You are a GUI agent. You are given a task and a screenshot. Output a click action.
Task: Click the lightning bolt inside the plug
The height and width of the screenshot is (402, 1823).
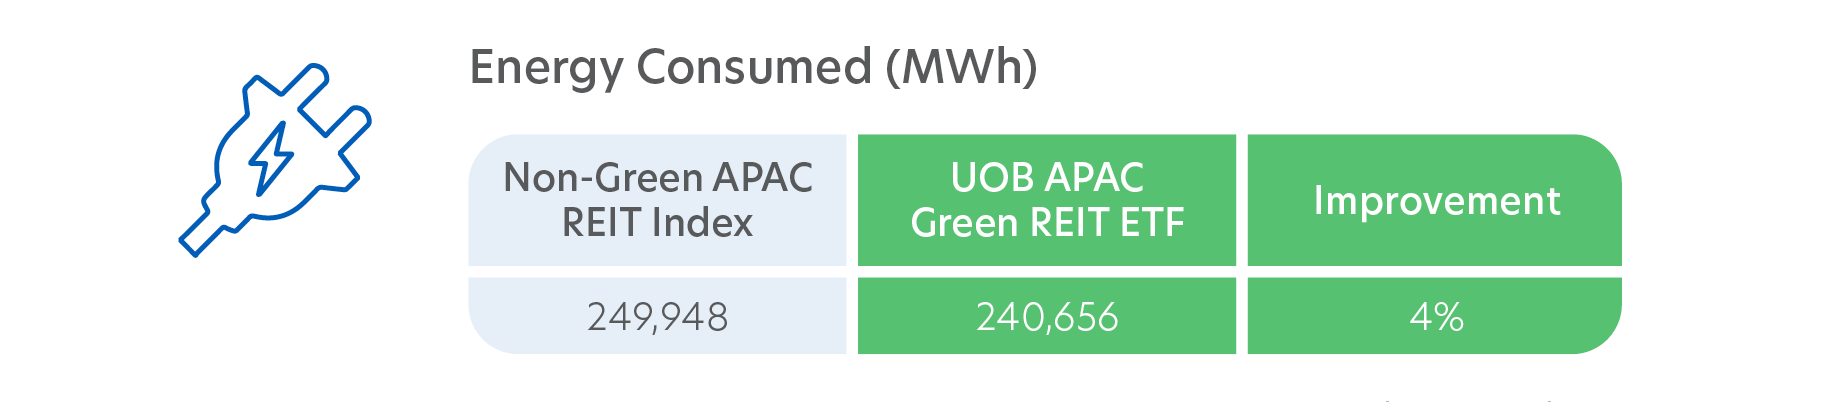pos(271,158)
